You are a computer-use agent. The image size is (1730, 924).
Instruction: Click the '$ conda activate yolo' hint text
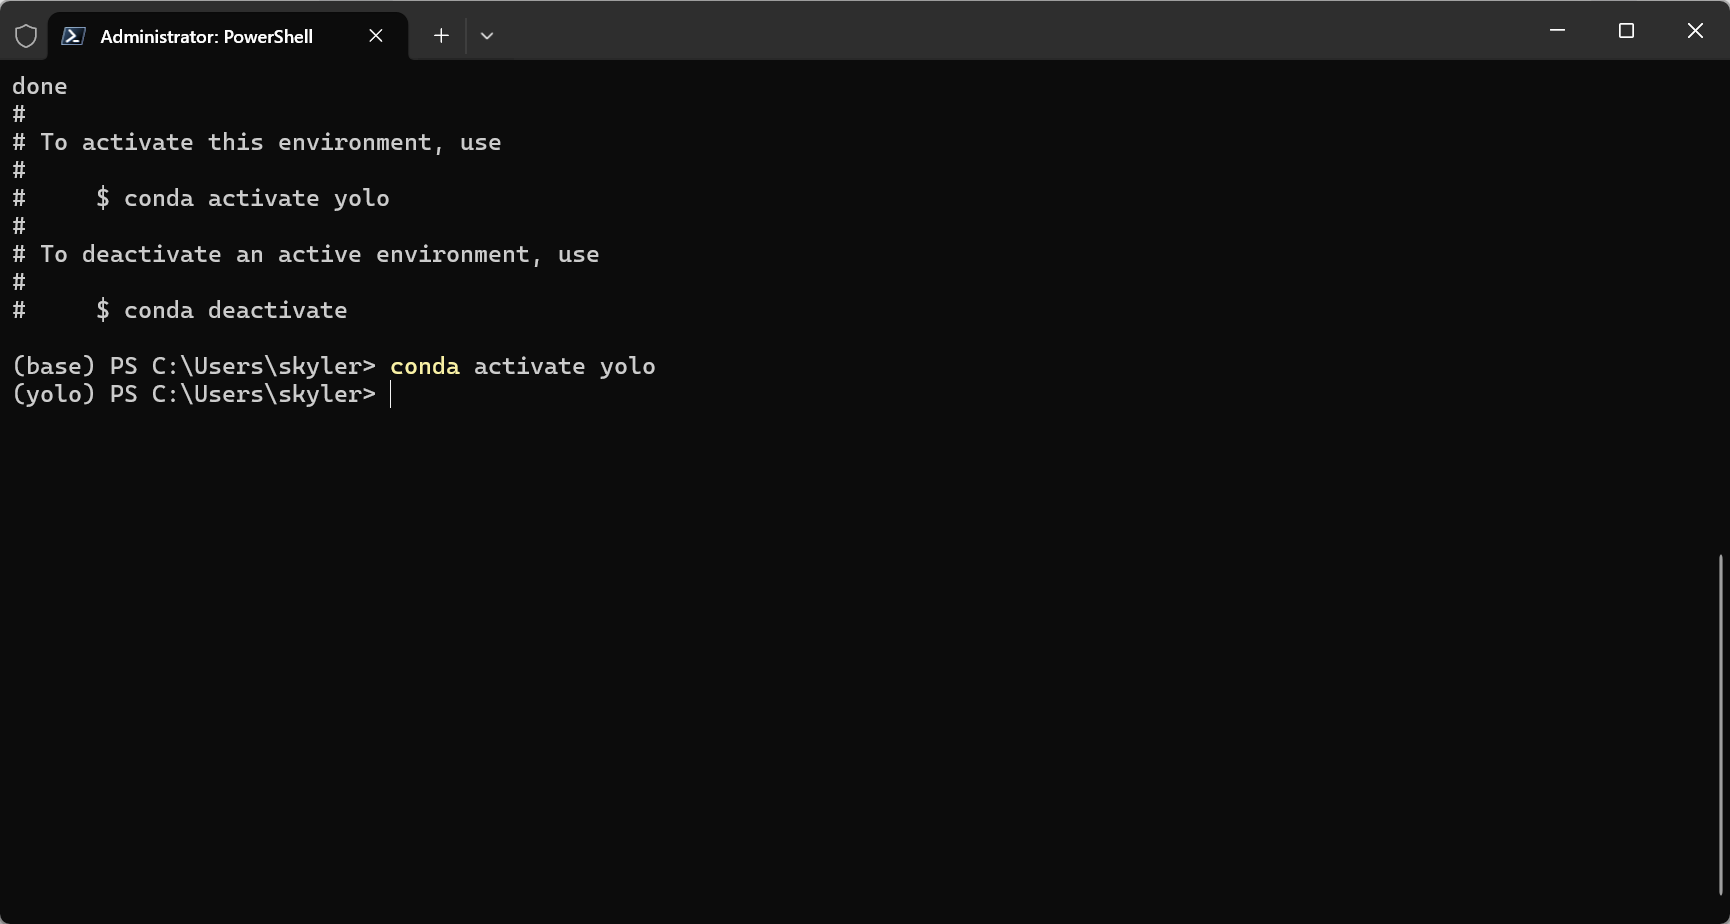tap(243, 199)
